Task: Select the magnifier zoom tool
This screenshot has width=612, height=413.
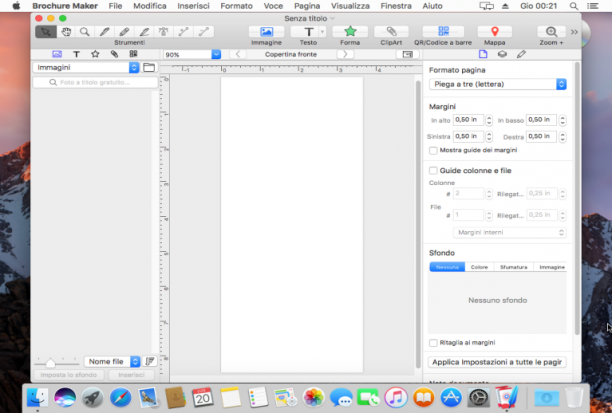Action: [85, 32]
